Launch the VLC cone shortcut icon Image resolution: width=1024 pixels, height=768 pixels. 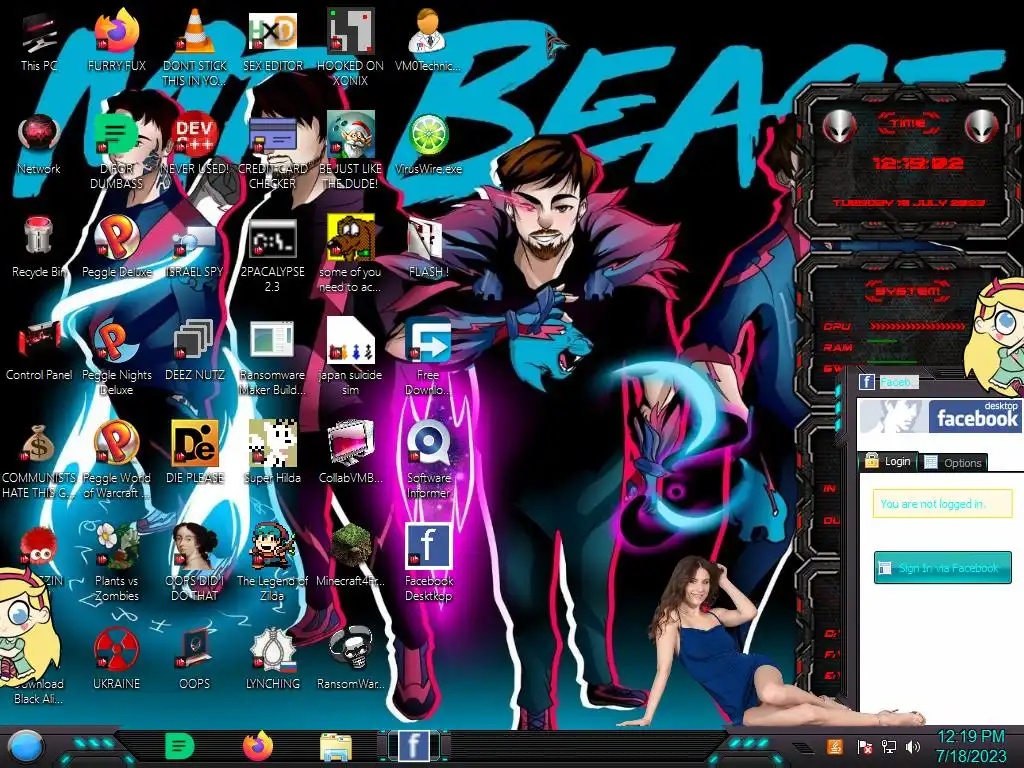[x=195, y=33]
